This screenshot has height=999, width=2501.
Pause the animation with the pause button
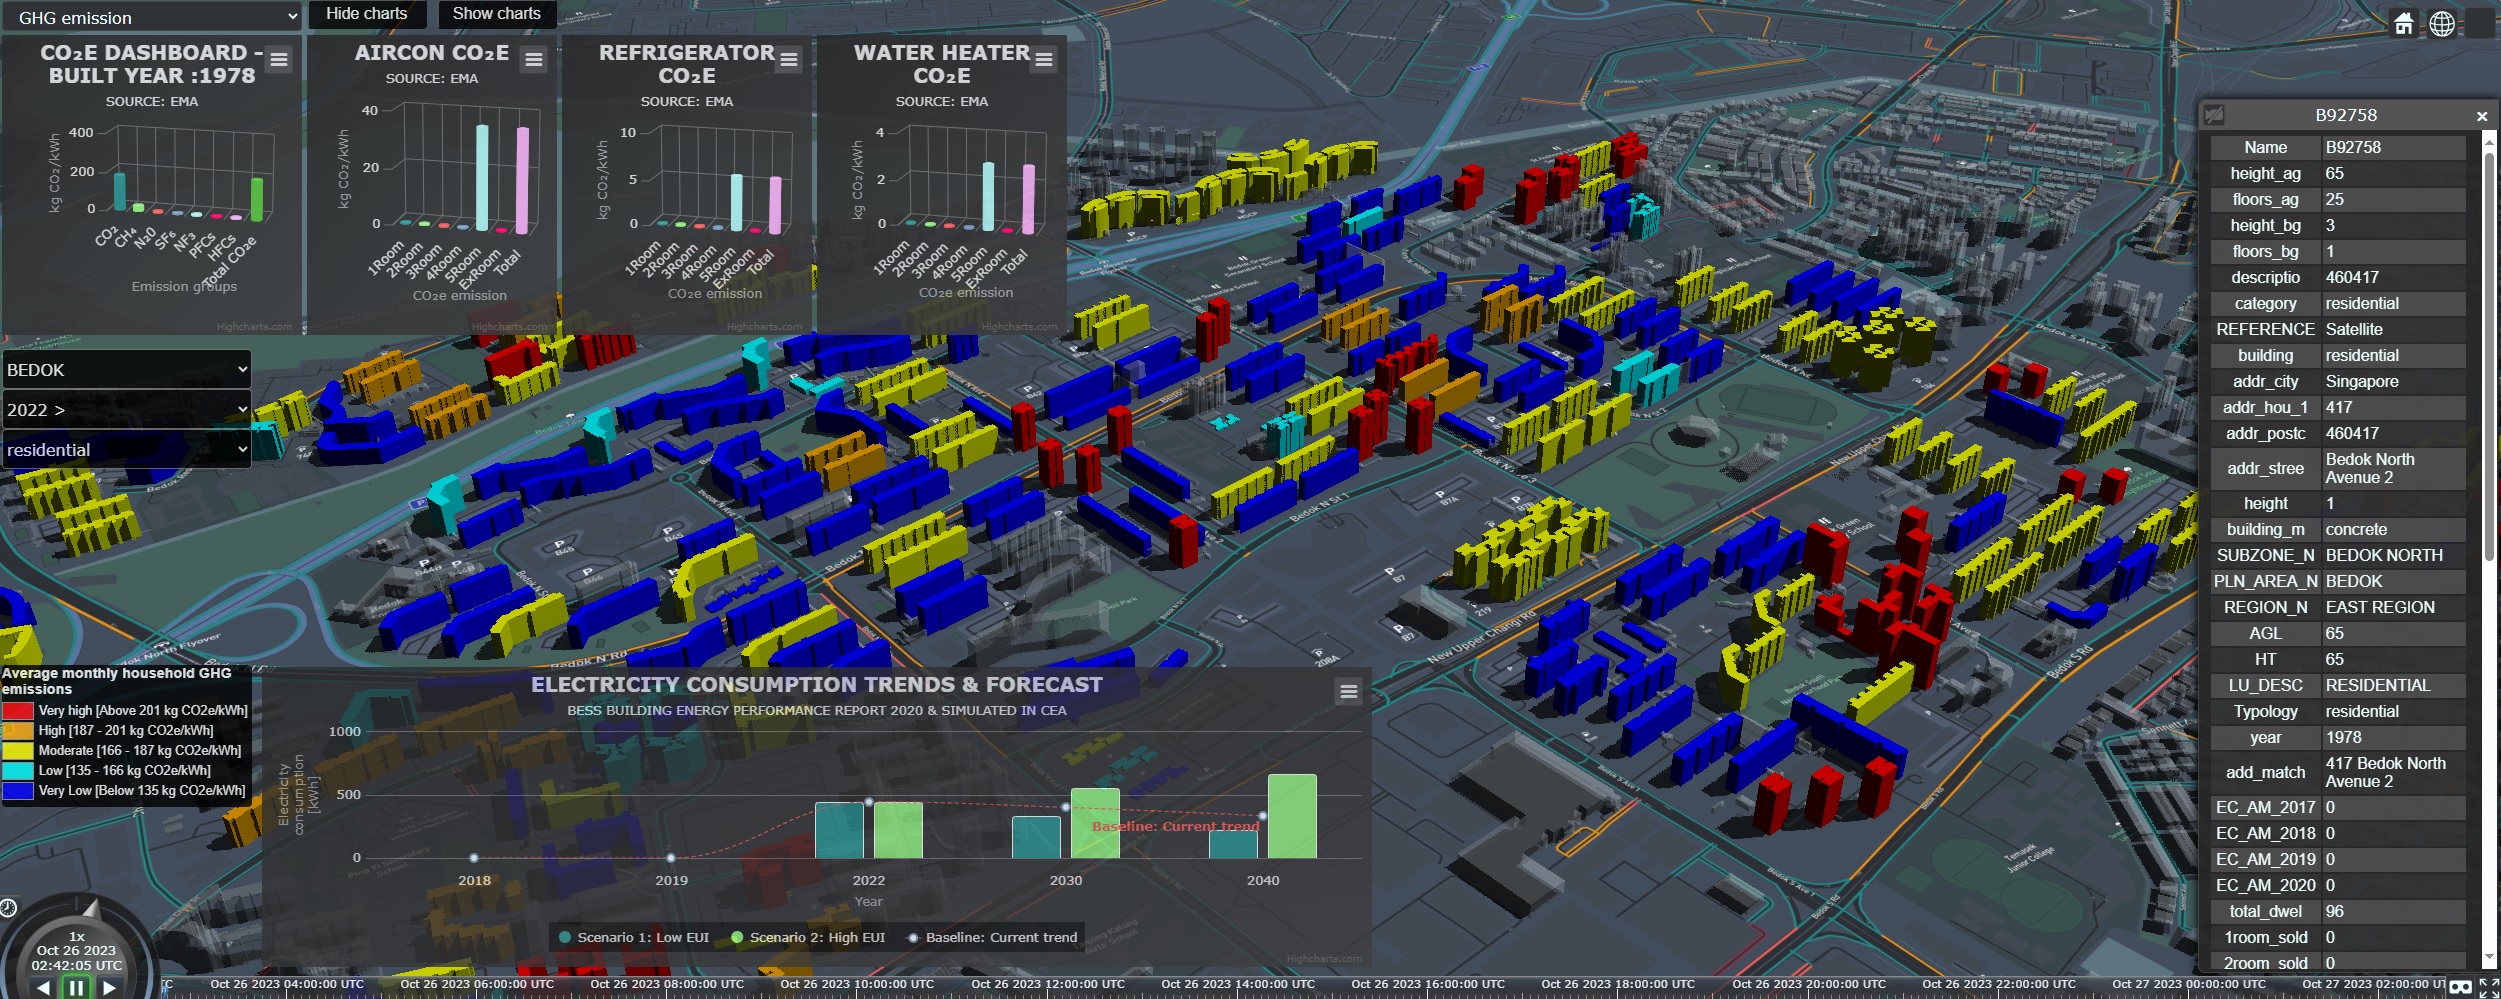point(76,987)
